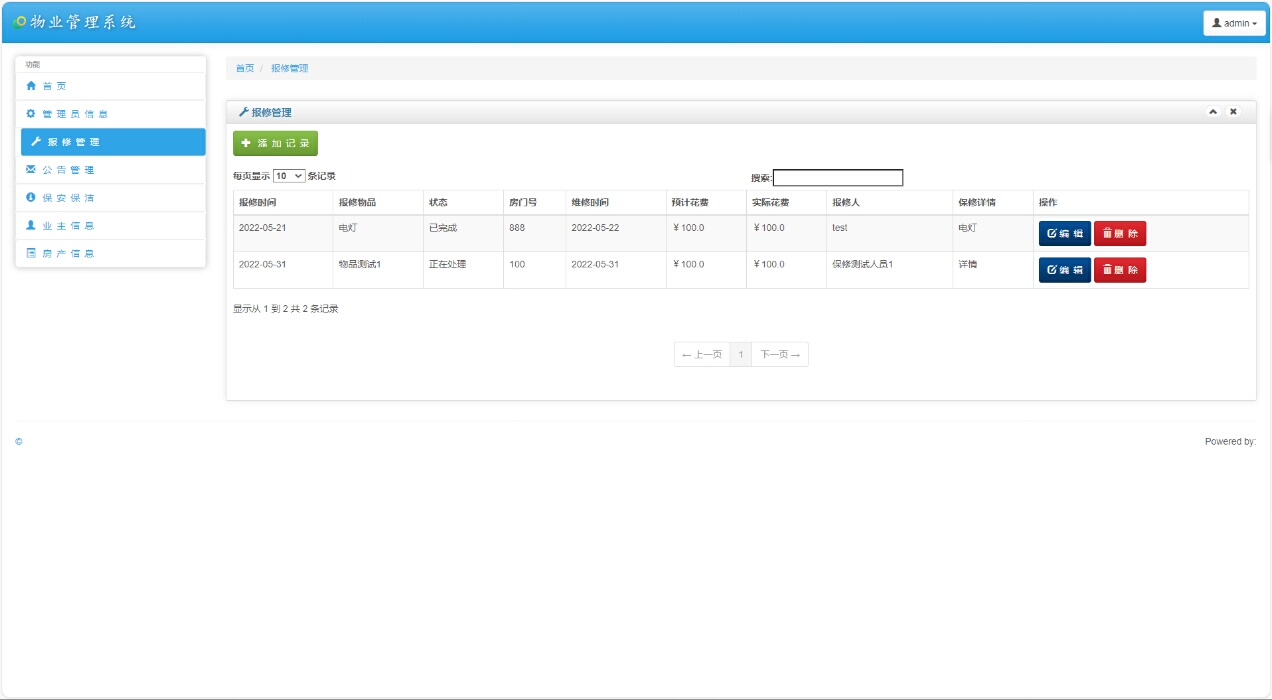Delete the 物品测试1 repair record
1272x700 pixels.
tap(1119, 270)
